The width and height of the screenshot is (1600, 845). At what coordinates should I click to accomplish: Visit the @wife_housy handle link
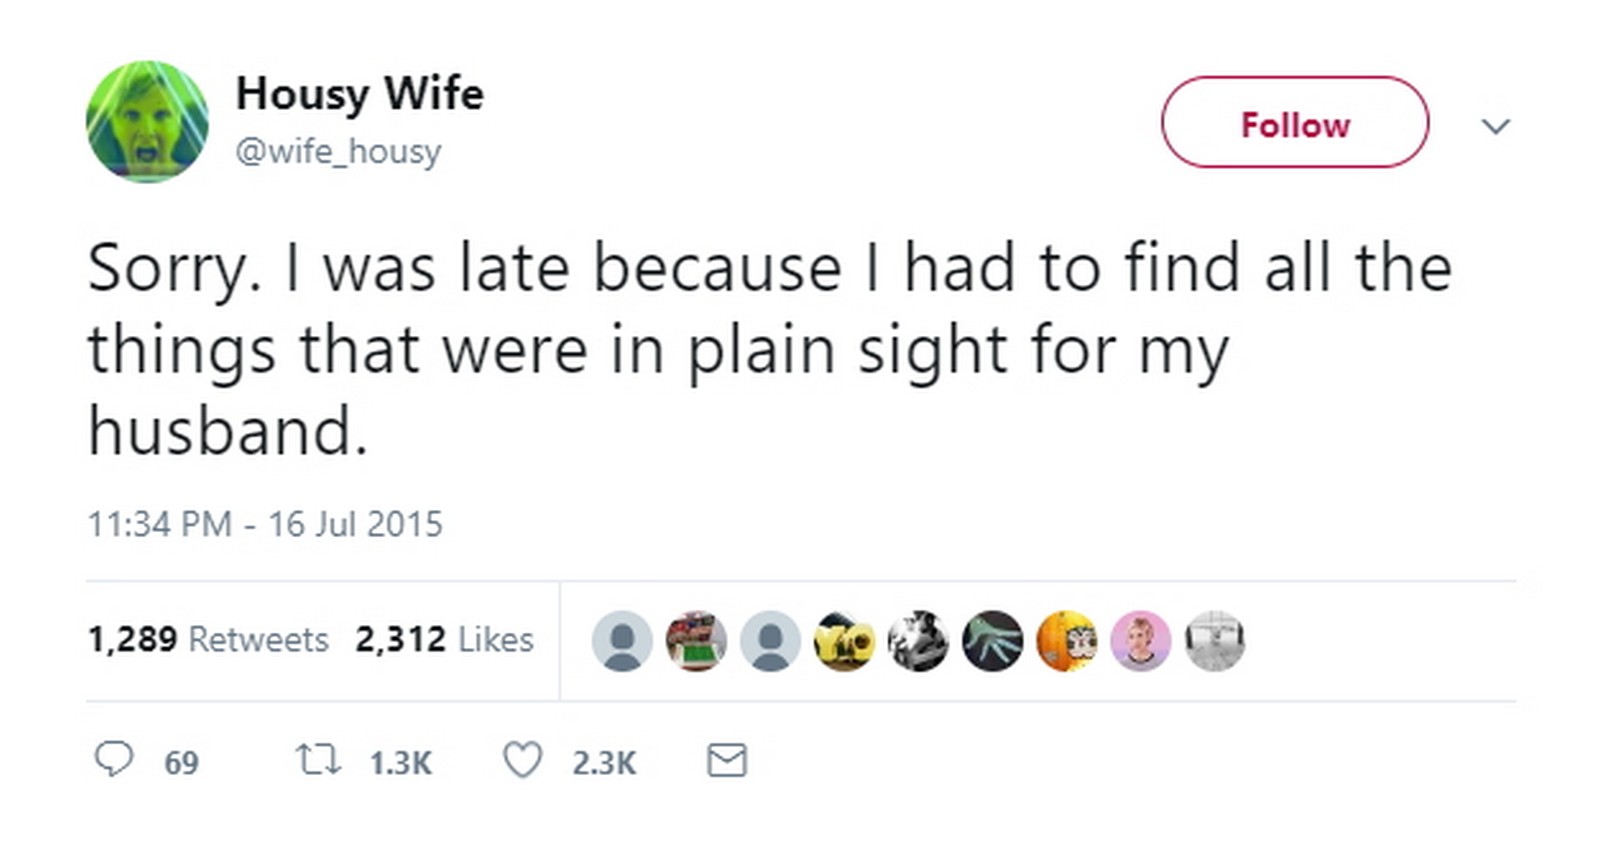pos(338,151)
